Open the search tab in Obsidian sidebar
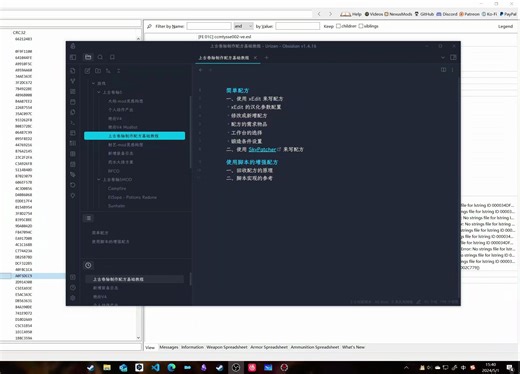The width and height of the screenshot is (520, 374). click(100, 57)
